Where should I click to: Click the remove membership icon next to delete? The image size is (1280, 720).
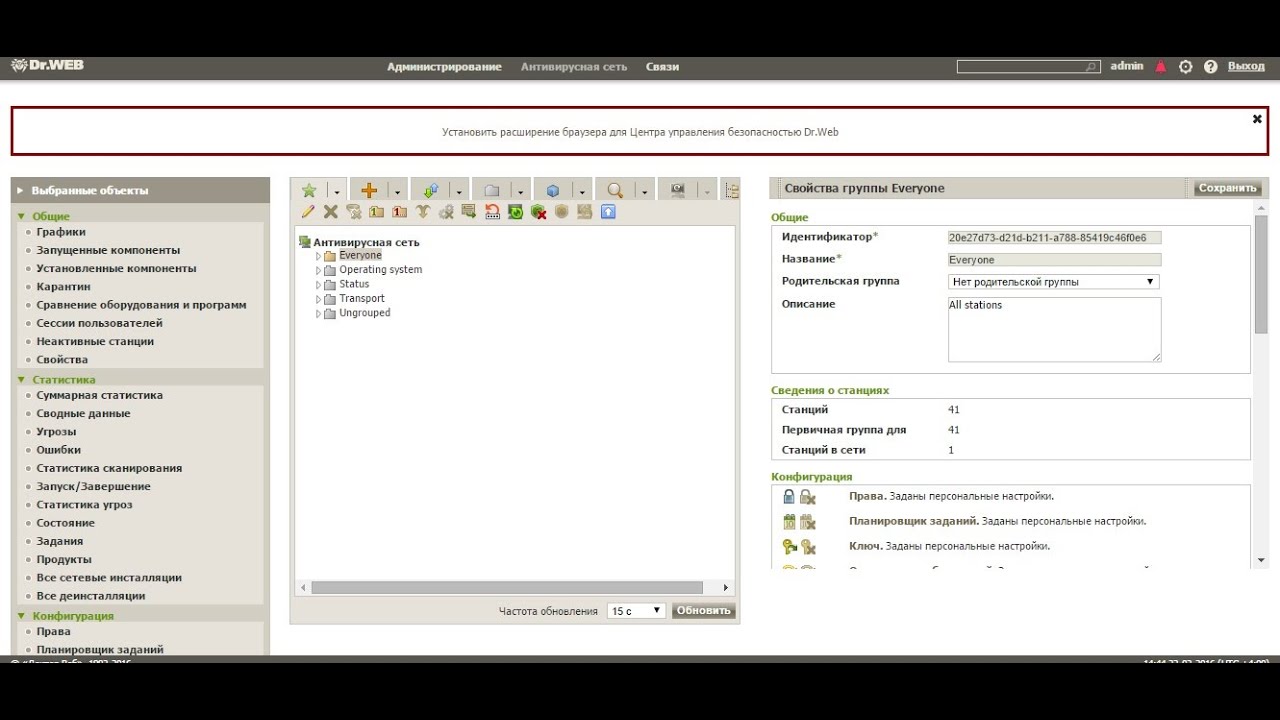354,211
